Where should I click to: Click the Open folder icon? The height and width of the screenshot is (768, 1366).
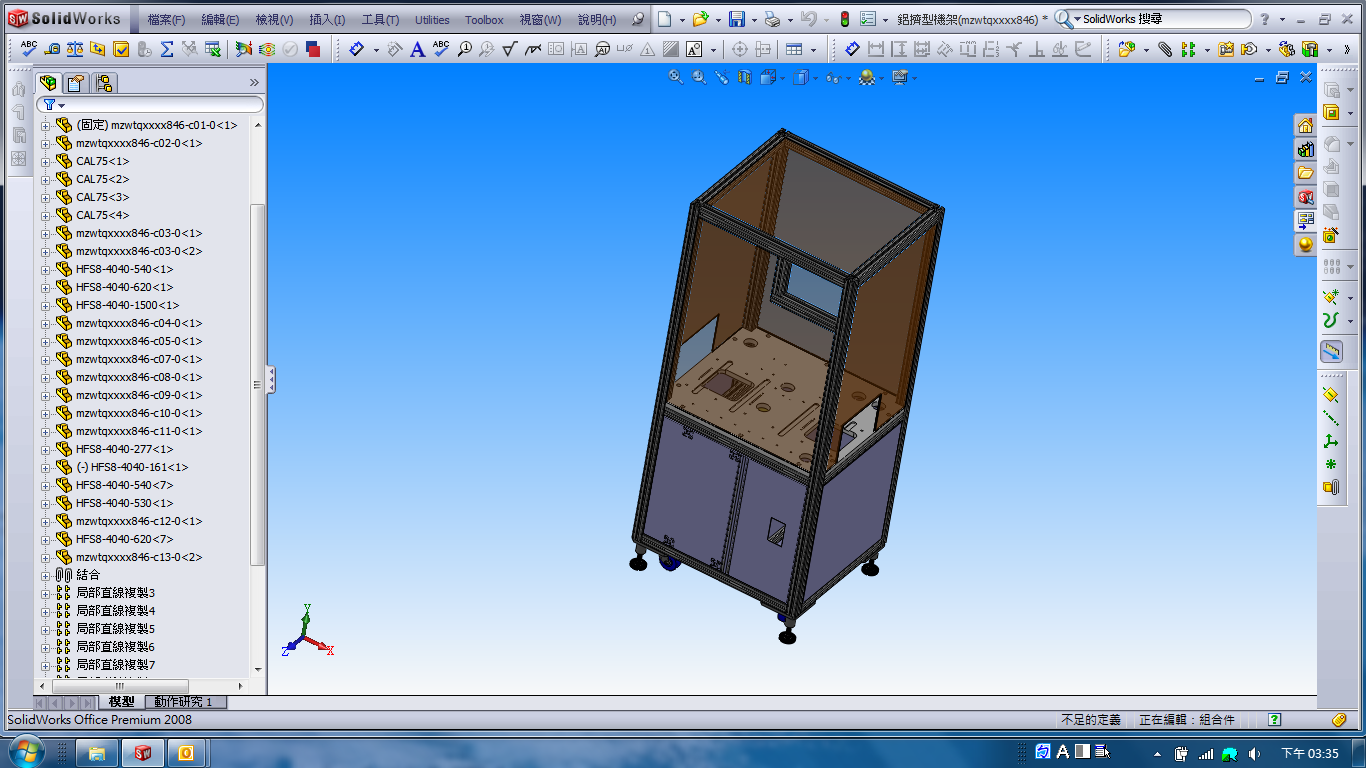pos(700,19)
